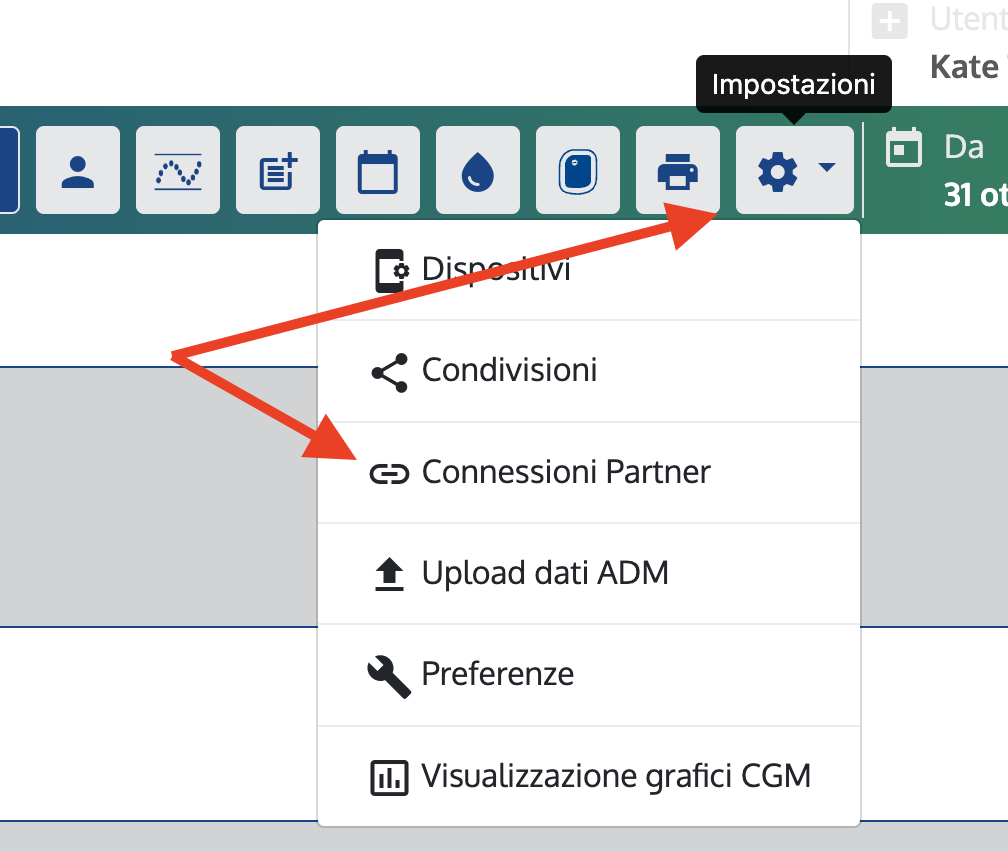Click the Impostazioni gear icon
Screen dimensions: 1008x852
(x=778, y=171)
